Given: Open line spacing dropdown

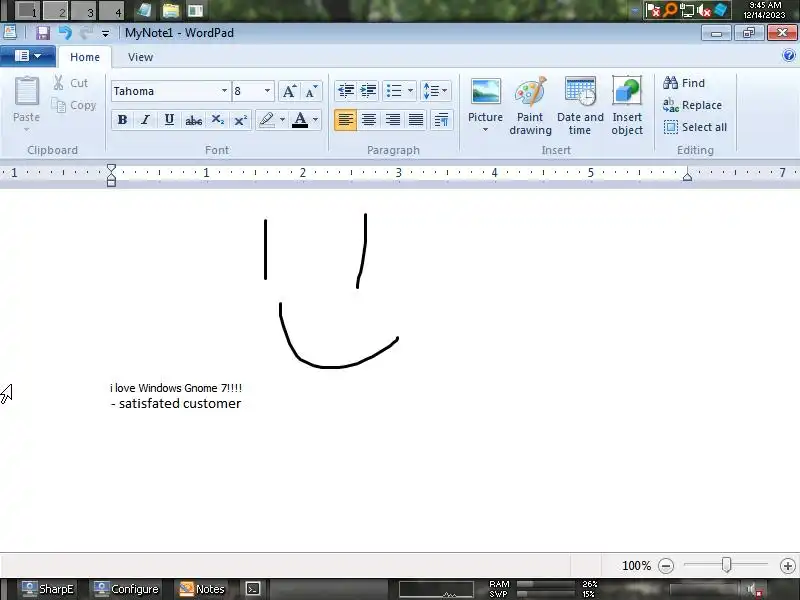Looking at the screenshot, I should [435, 91].
